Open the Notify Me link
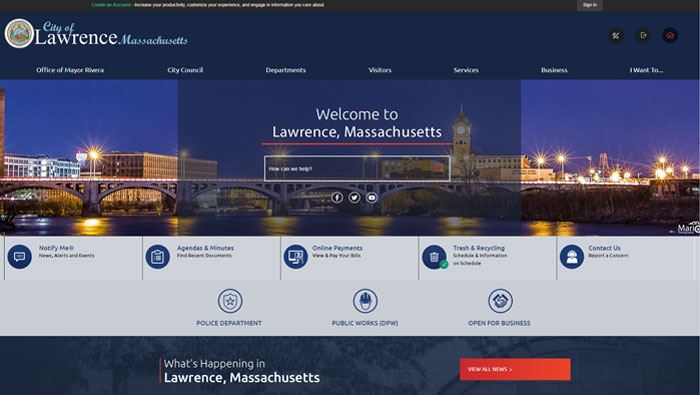 [x=56, y=248]
